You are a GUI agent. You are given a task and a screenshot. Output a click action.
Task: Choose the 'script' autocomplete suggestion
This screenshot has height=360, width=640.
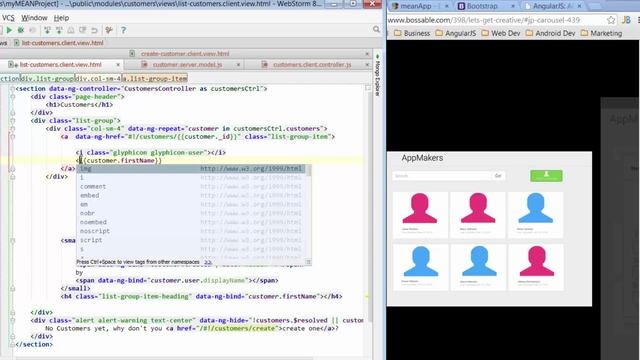(191, 240)
